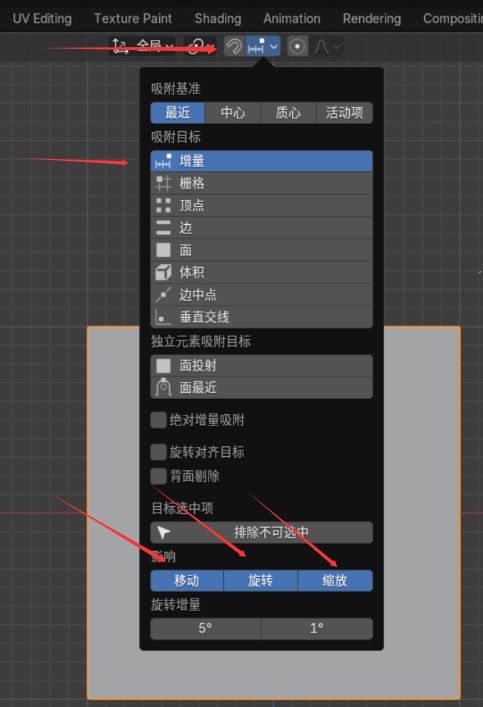Click the pivot point icon
This screenshot has height=707, width=483.
[198, 46]
